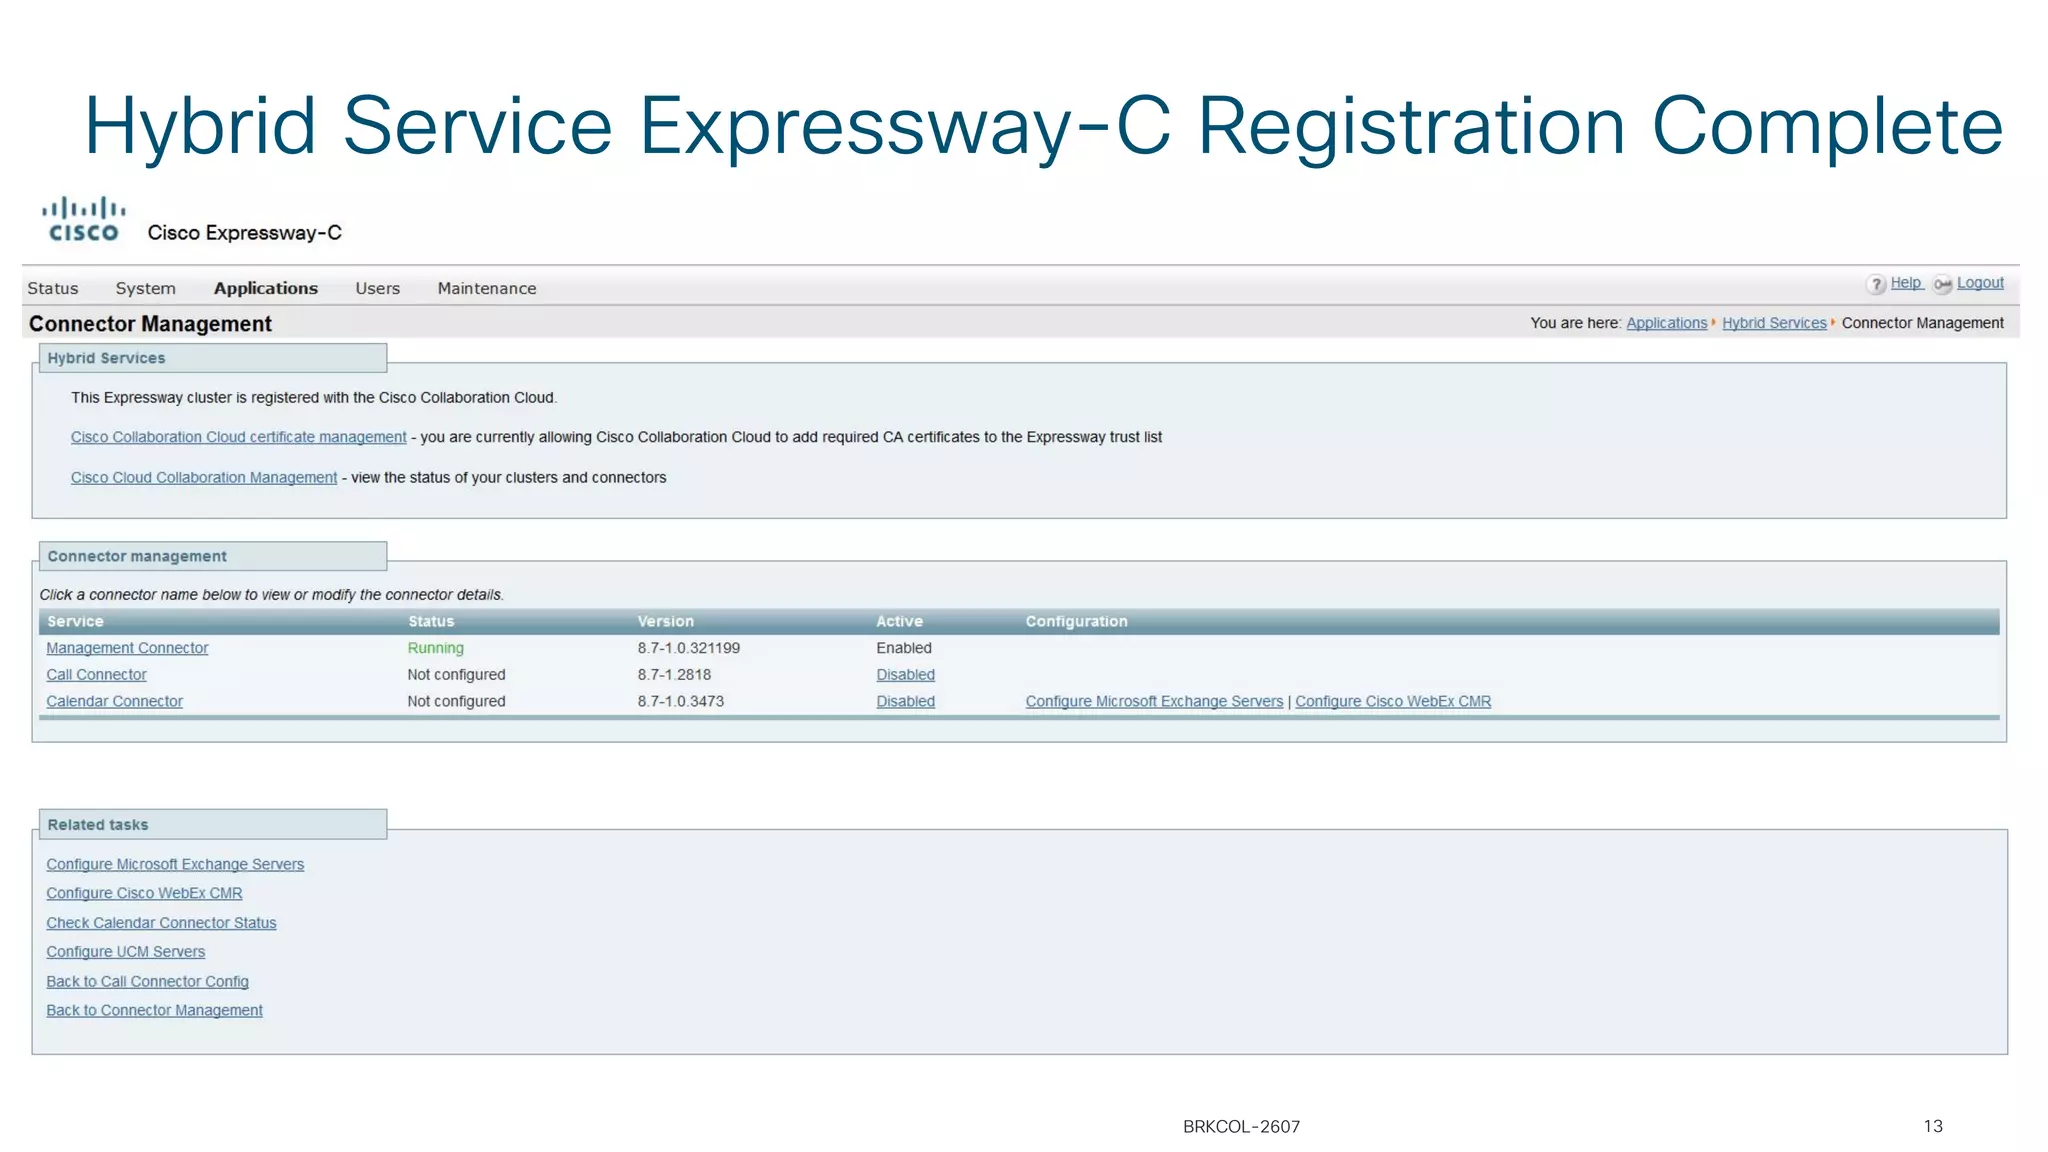Open the System menu
This screenshot has height=1152, width=2048.
[x=145, y=288]
